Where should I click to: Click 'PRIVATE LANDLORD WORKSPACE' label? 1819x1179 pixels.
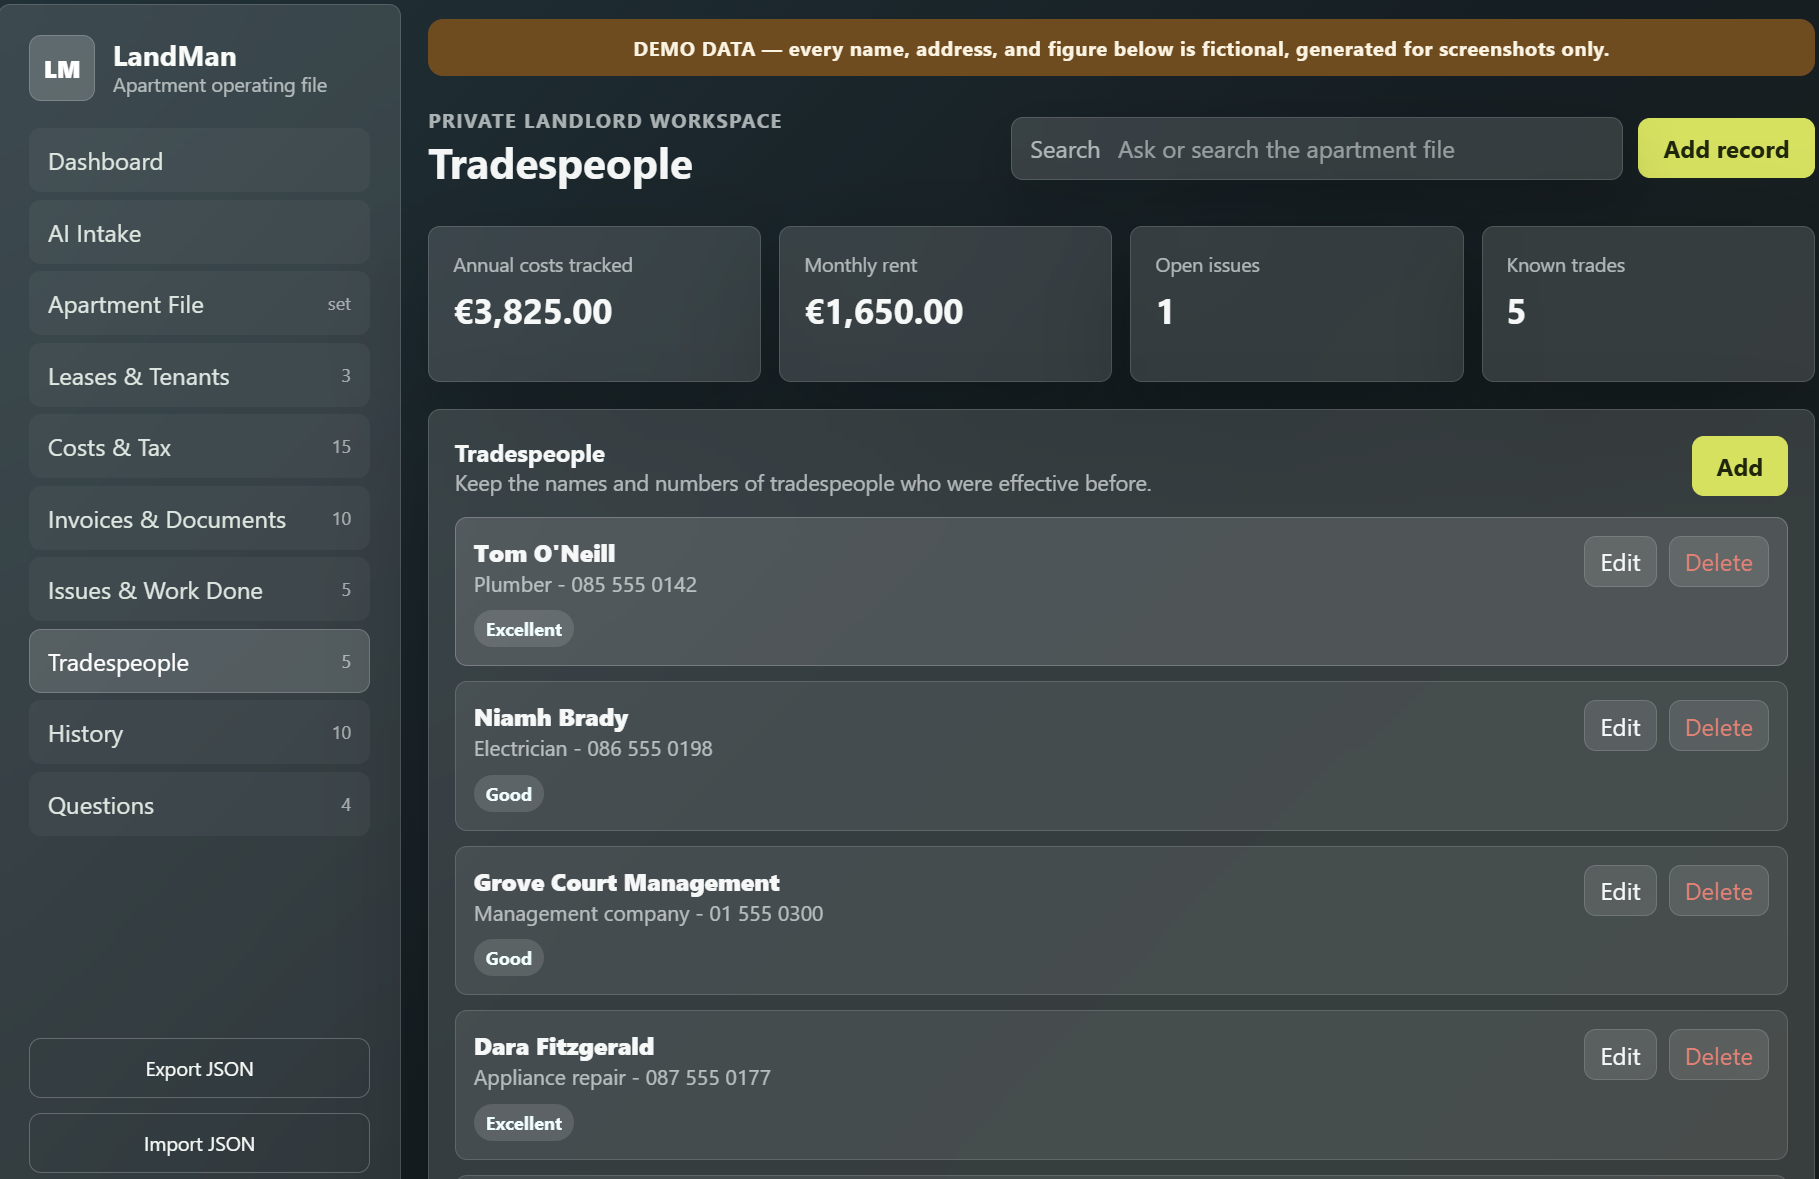(x=605, y=121)
